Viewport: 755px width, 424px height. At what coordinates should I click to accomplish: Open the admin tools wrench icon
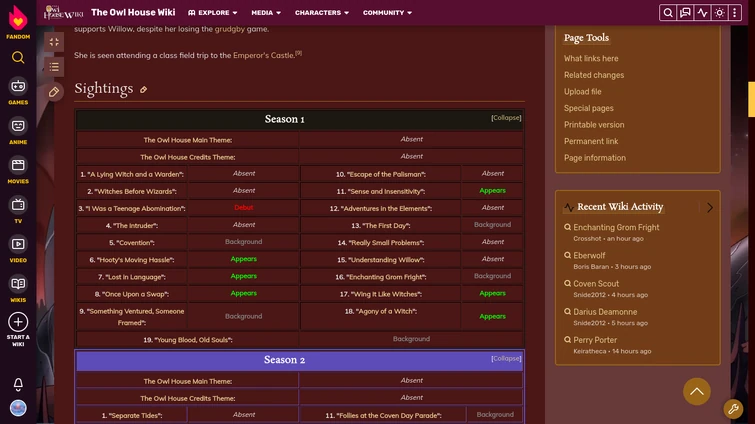(733, 409)
